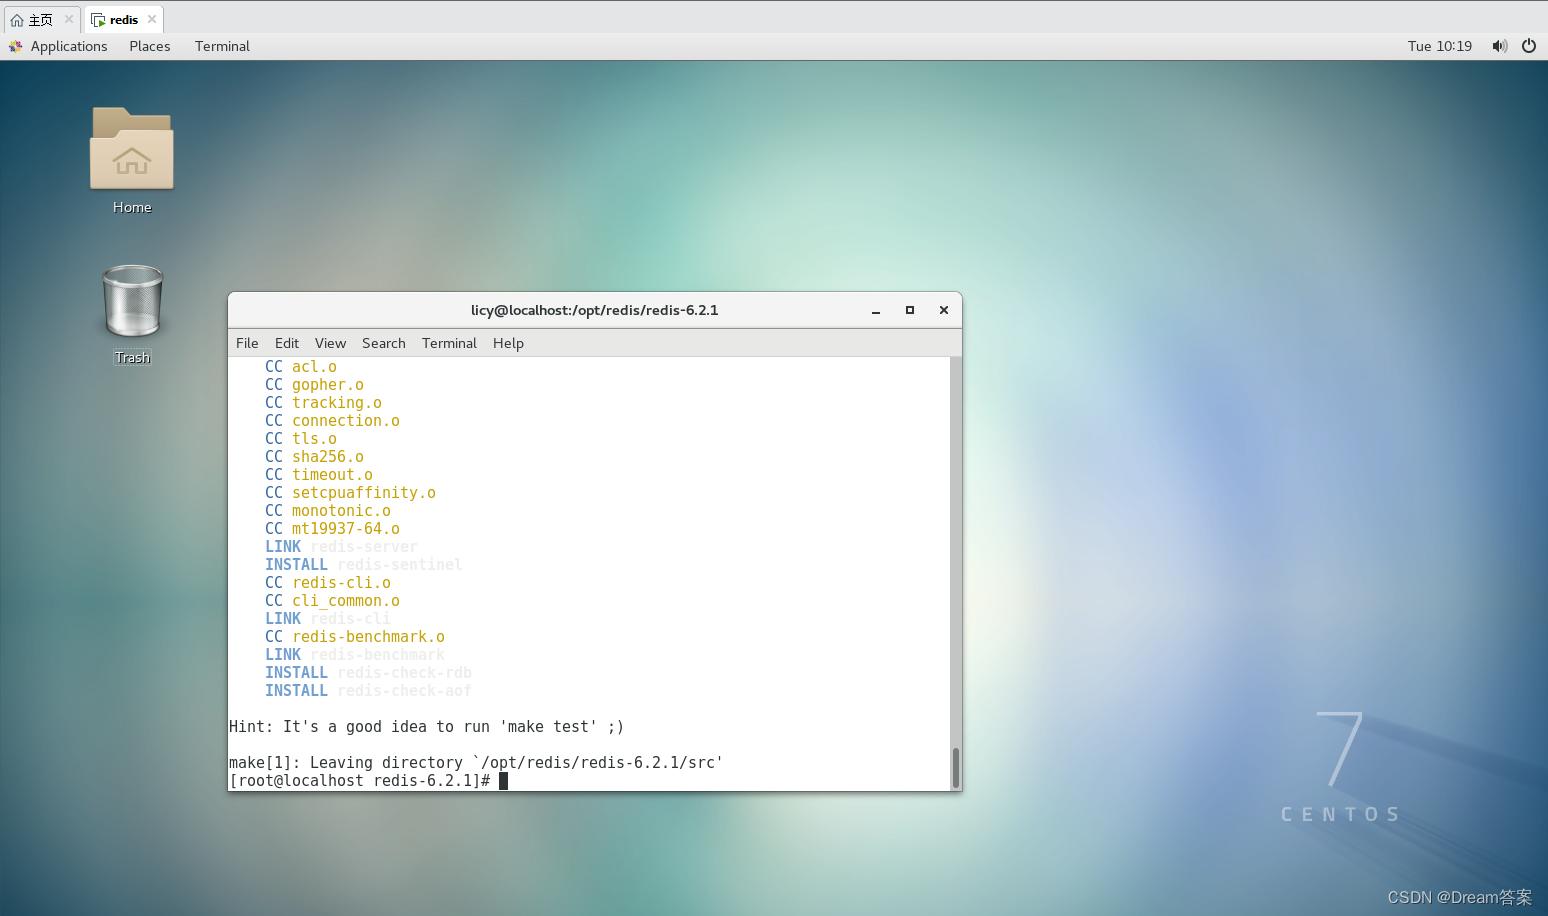This screenshot has height=916, width=1548.
Task: Click the 'CC timeout.o' output line
Action: (x=319, y=475)
